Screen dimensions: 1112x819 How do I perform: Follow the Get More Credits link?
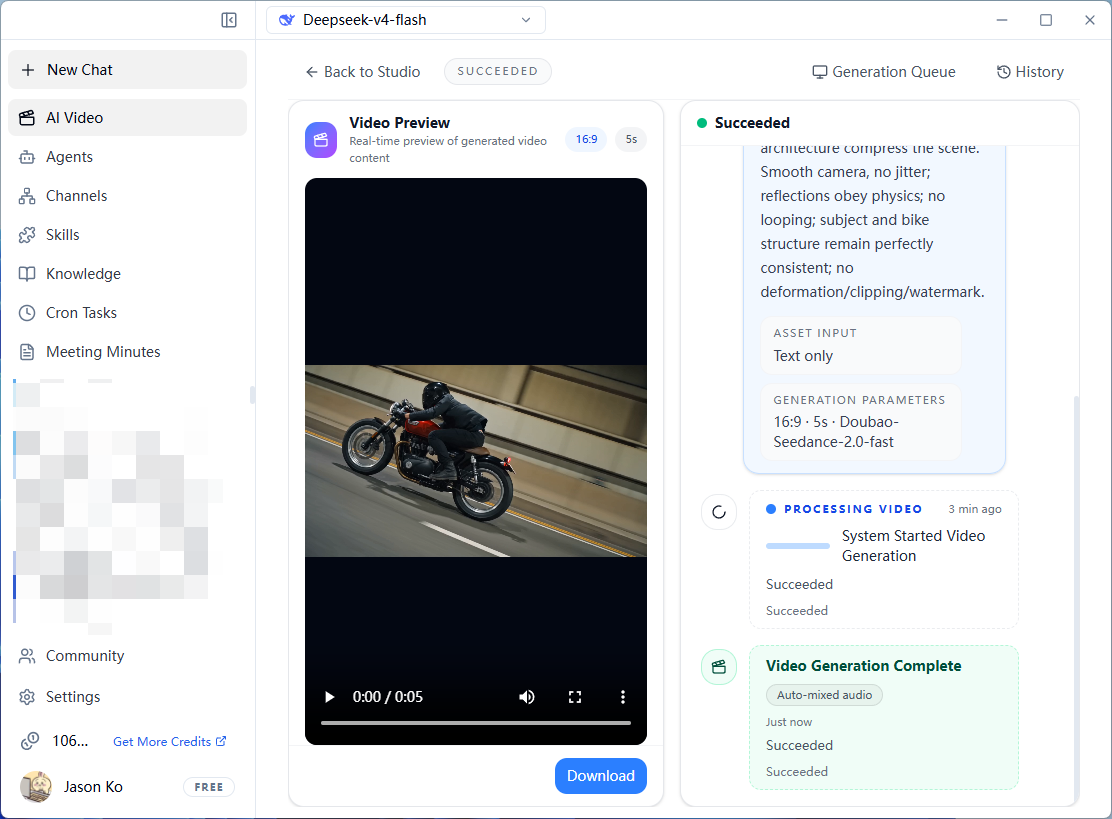pyautogui.click(x=169, y=741)
